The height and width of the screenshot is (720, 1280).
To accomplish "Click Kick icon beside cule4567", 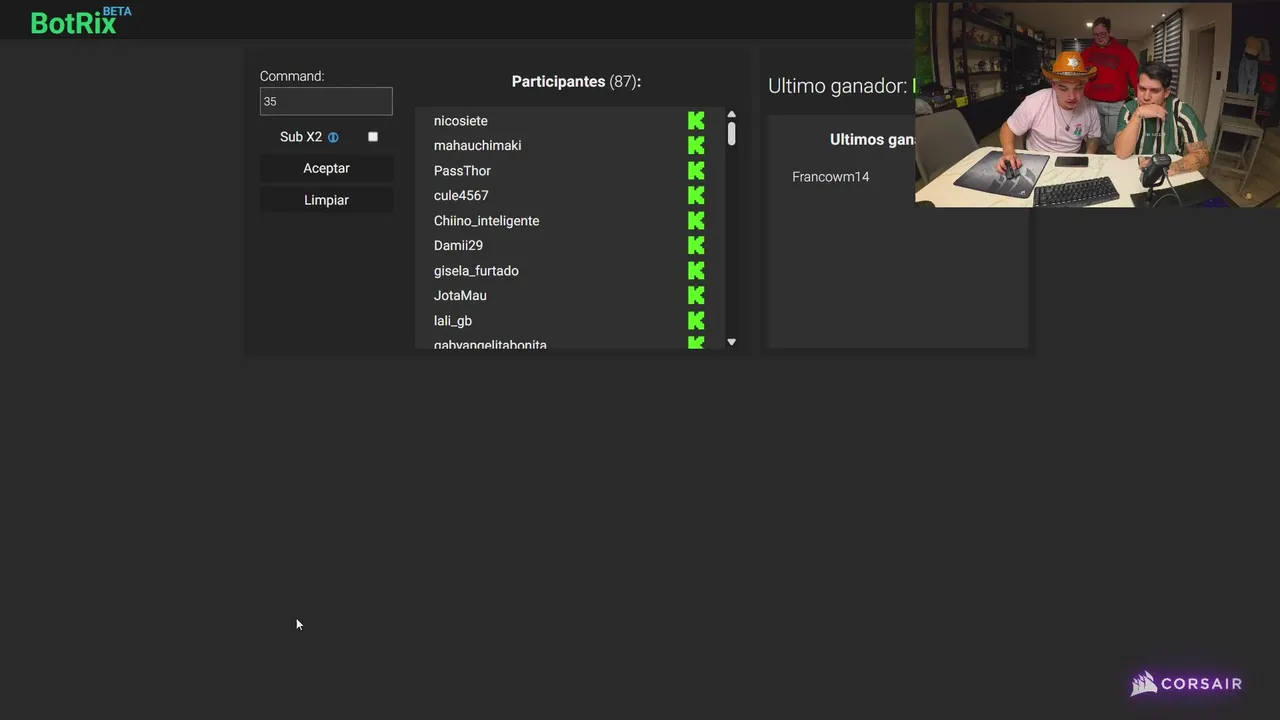I will 696,196.
